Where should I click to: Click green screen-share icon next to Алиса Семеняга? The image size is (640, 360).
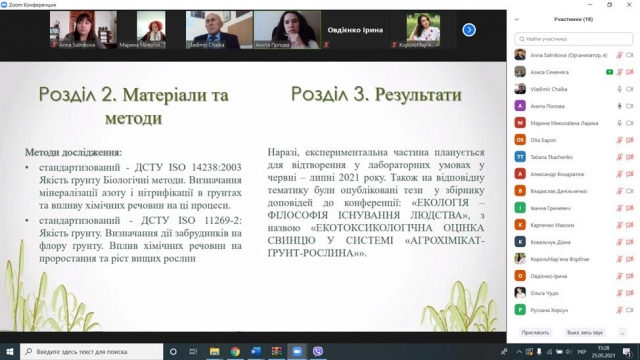pyautogui.click(x=609, y=72)
